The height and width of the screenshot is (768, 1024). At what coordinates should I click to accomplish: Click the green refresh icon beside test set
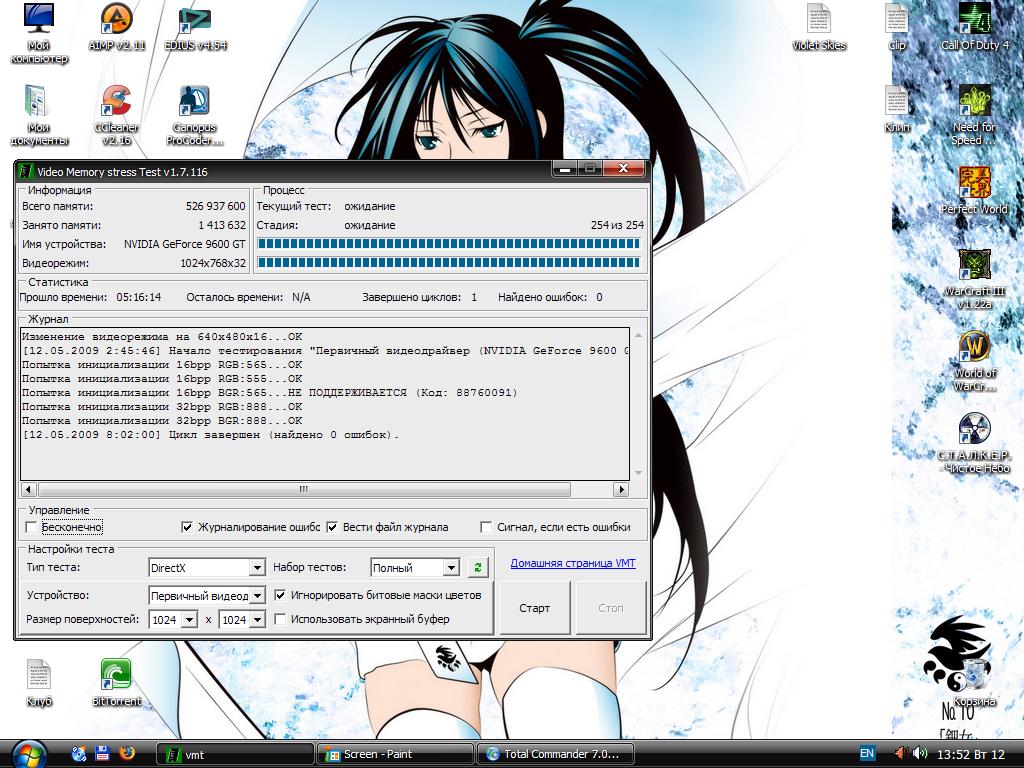[x=478, y=568]
